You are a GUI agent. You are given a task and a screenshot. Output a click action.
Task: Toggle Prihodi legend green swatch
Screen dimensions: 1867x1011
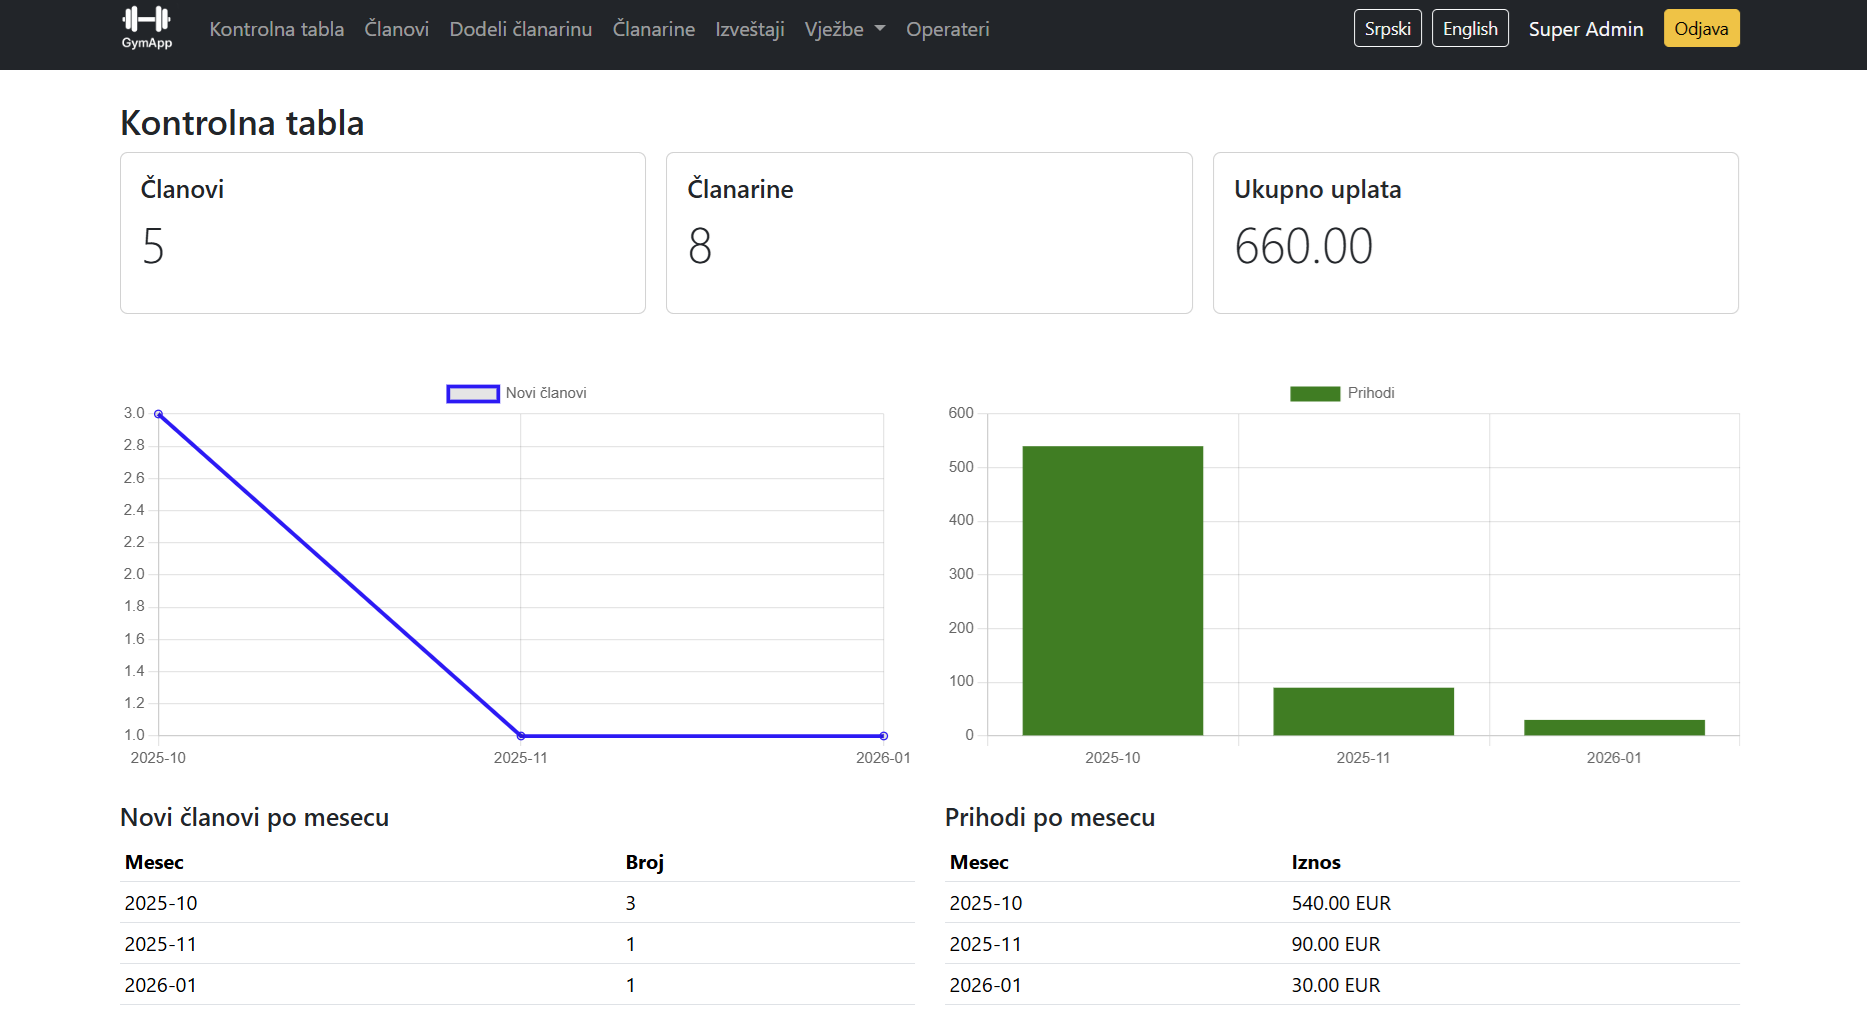pos(1314,393)
